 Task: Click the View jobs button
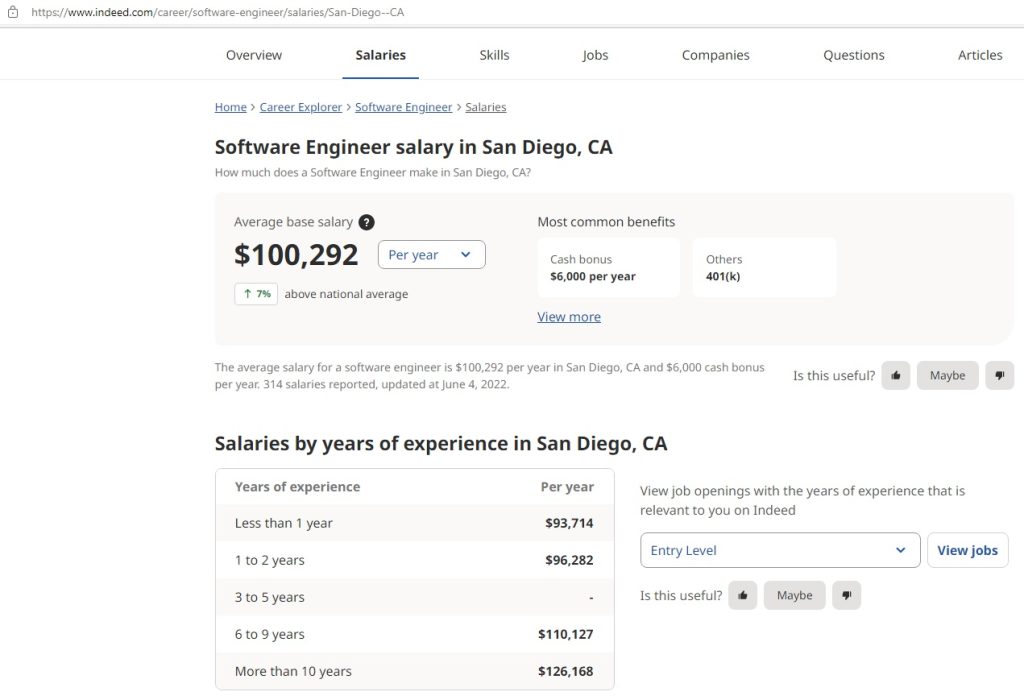coord(967,551)
